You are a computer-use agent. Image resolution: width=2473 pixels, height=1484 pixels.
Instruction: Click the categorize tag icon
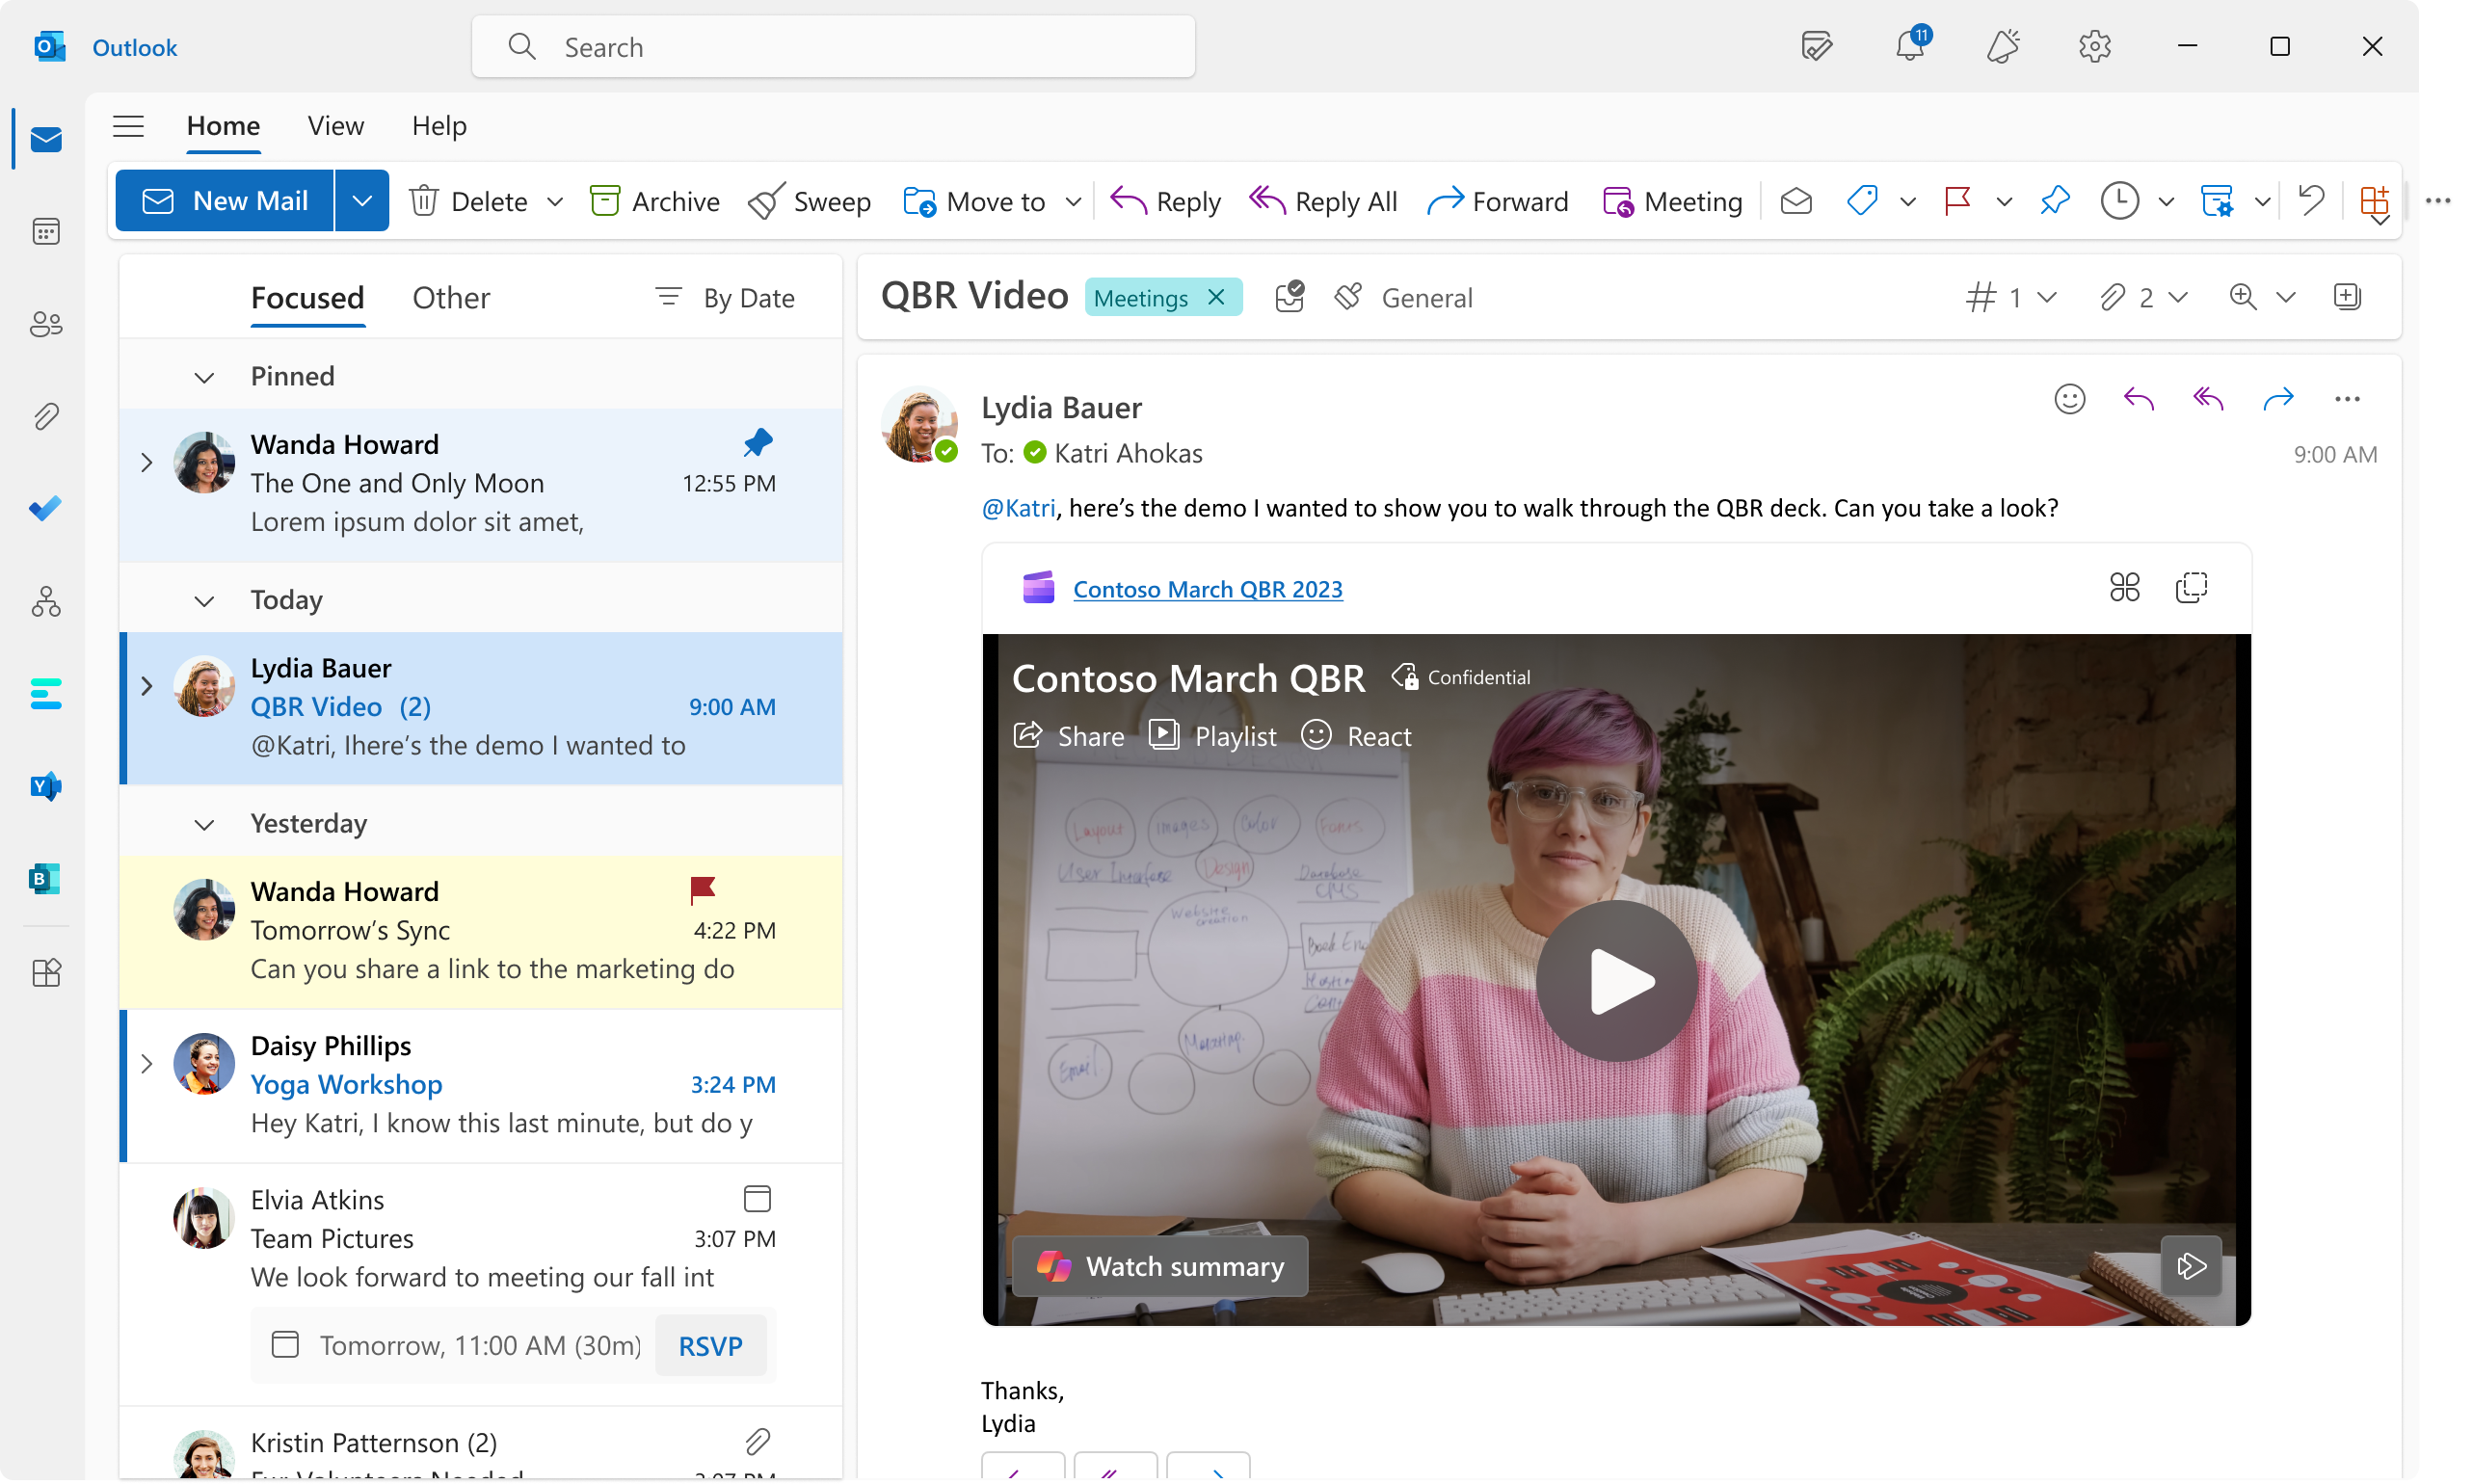[1862, 201]
